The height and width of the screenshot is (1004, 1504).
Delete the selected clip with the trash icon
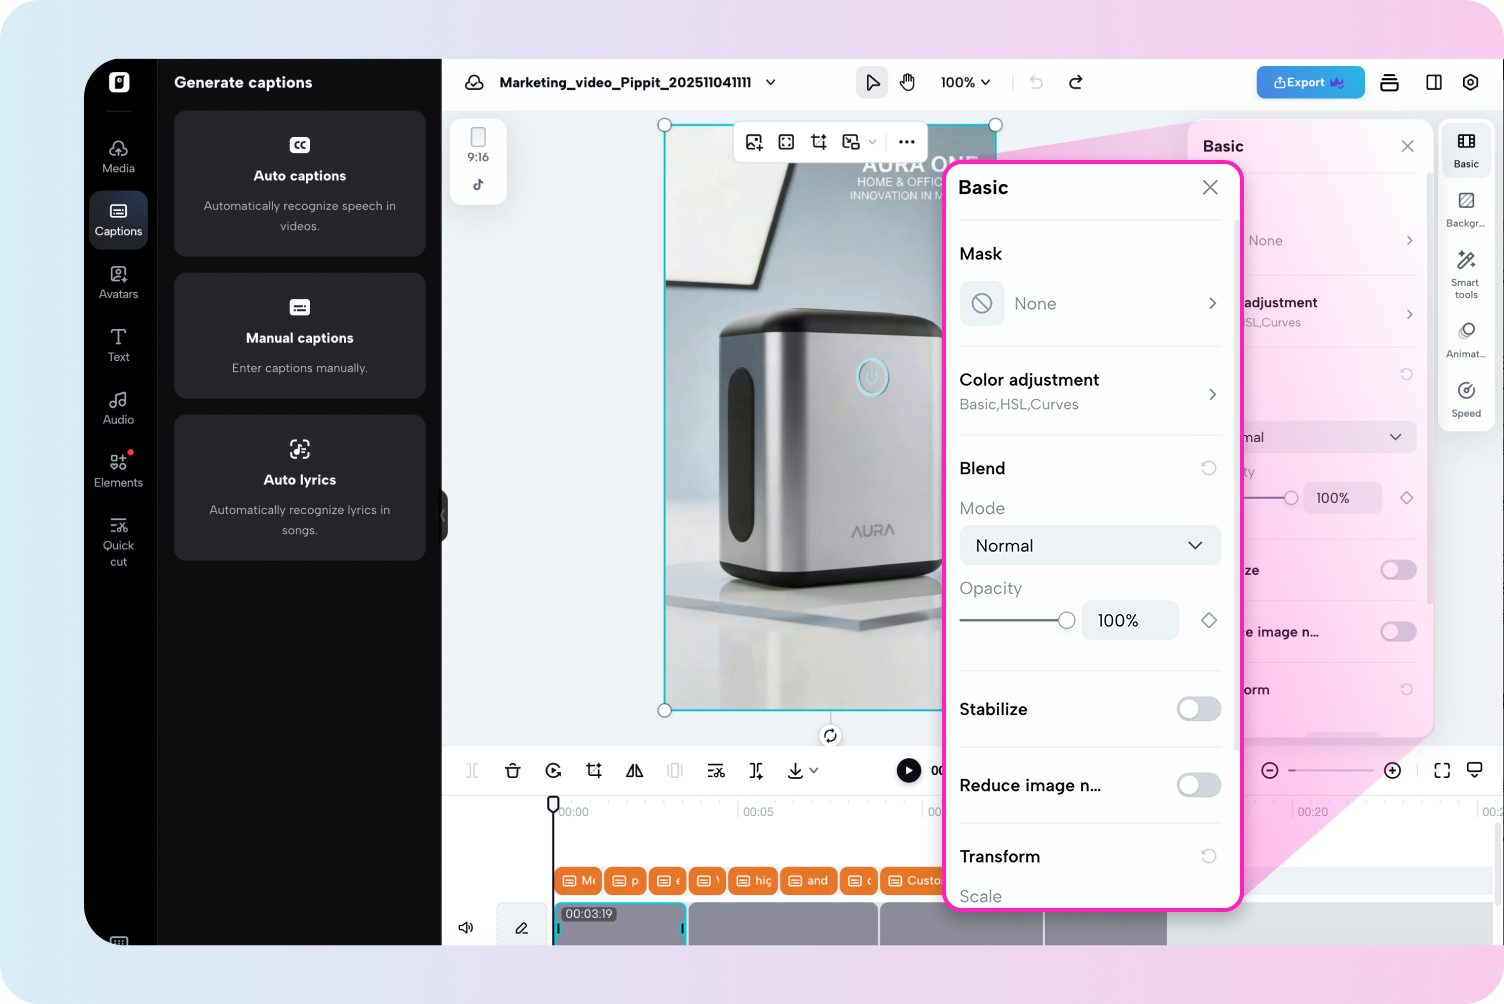(512, 770)
